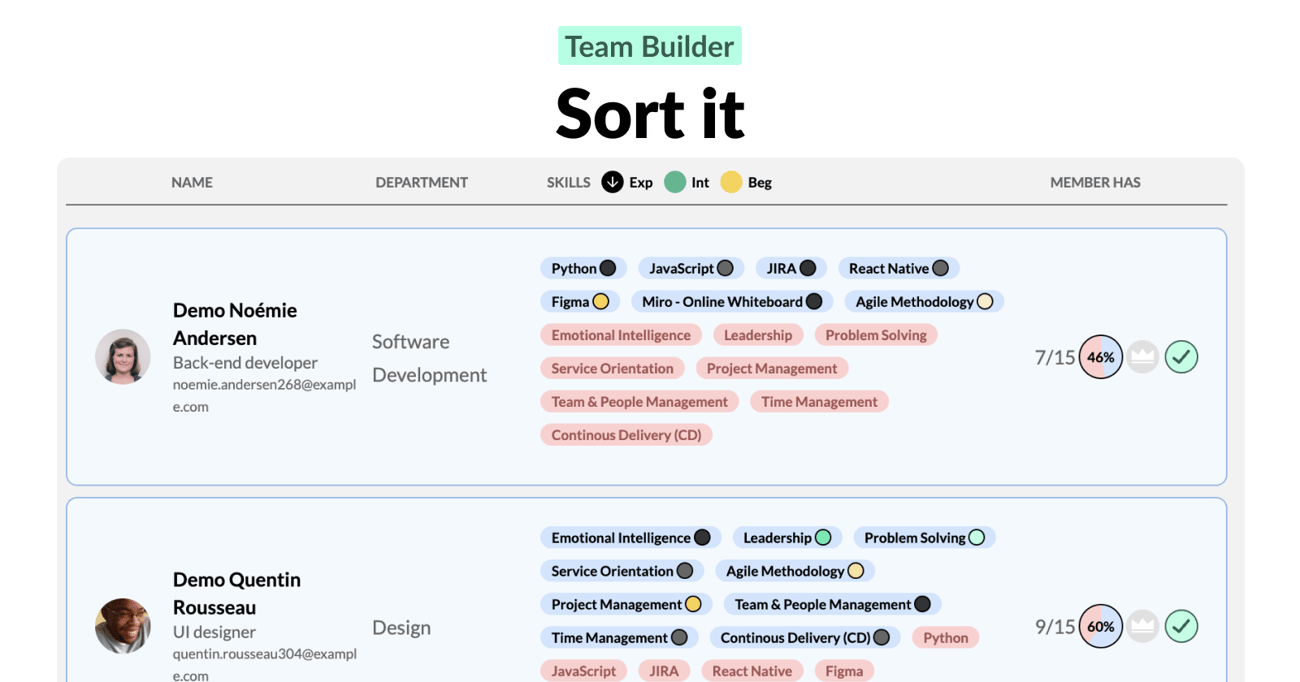Click the skills sort arrow icon
Screen dimensions: 1300x682
coord(612,182)
